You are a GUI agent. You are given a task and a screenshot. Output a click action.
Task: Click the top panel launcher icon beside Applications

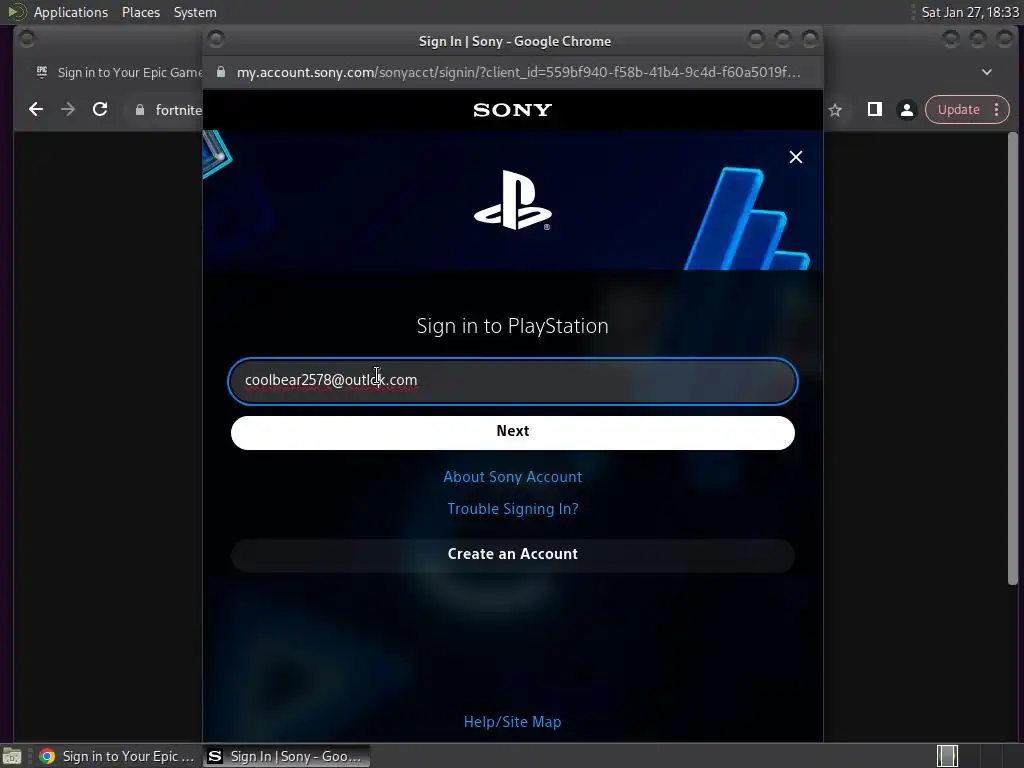point(16,12)
